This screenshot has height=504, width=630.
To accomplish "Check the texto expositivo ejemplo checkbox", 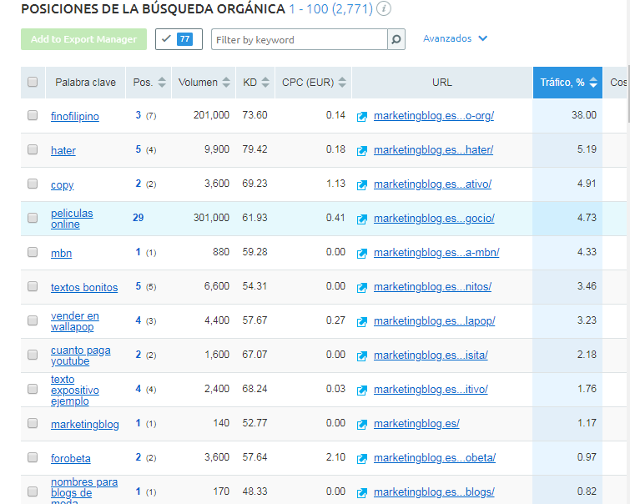I will (x=33, y=389).
